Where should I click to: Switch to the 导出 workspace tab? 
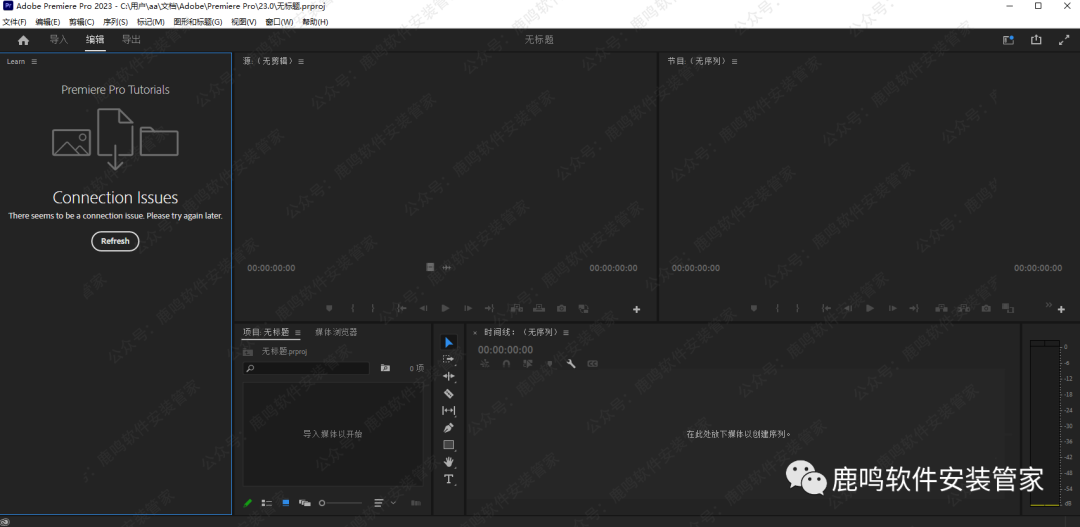tap(131, 39)
